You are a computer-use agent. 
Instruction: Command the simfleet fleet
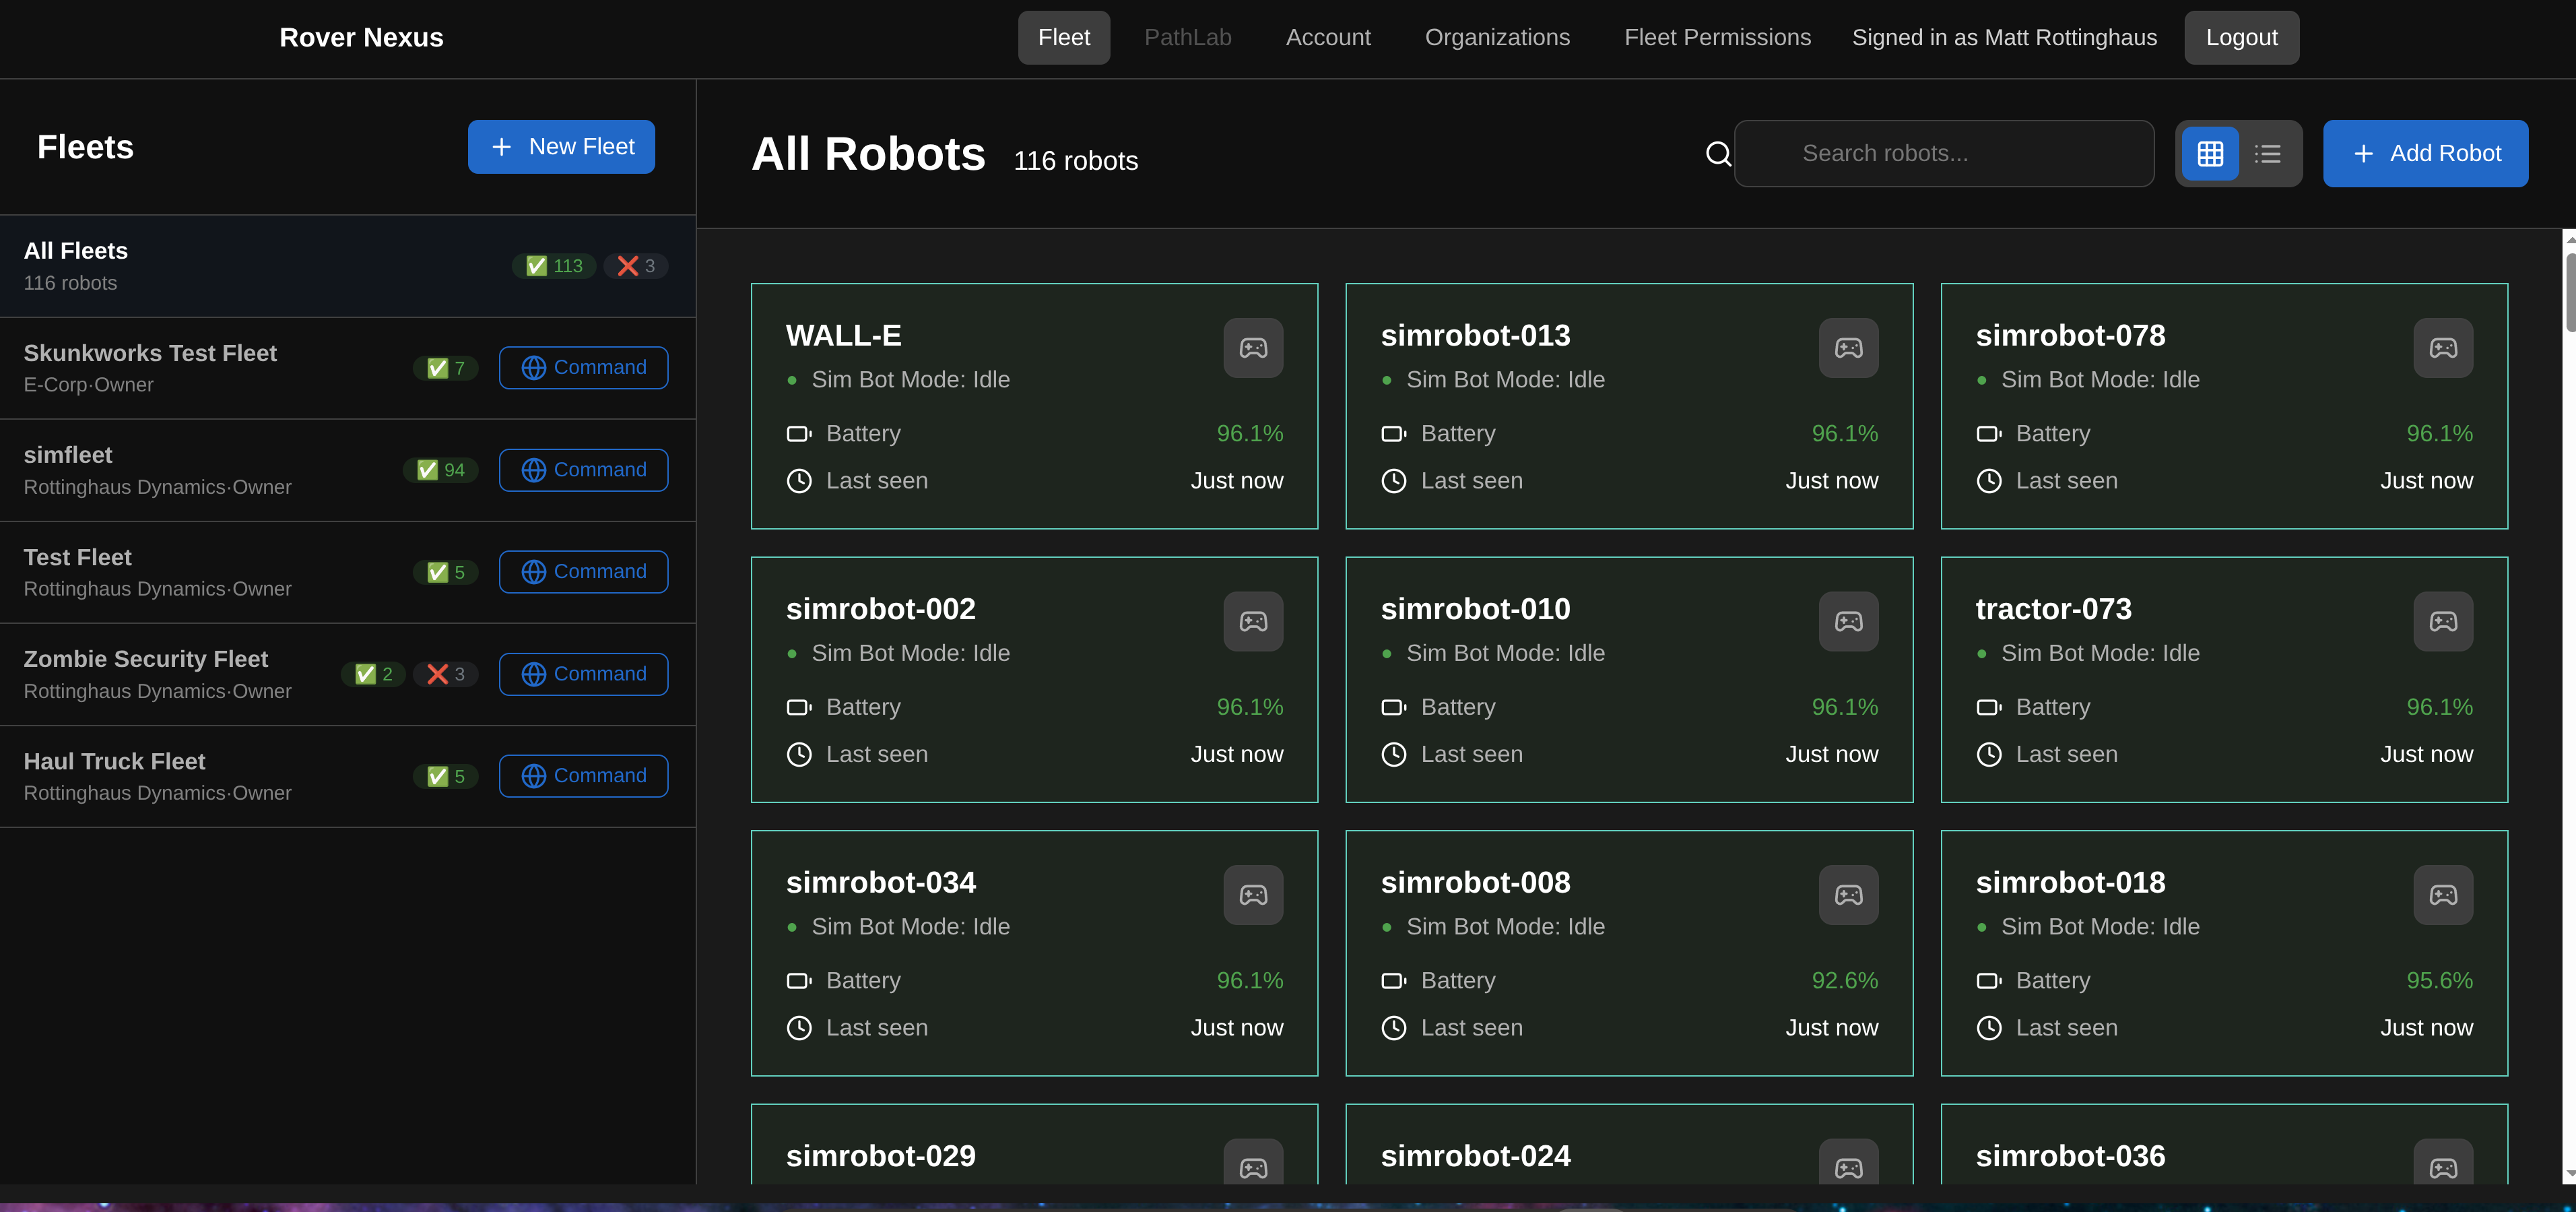point(584,470)
